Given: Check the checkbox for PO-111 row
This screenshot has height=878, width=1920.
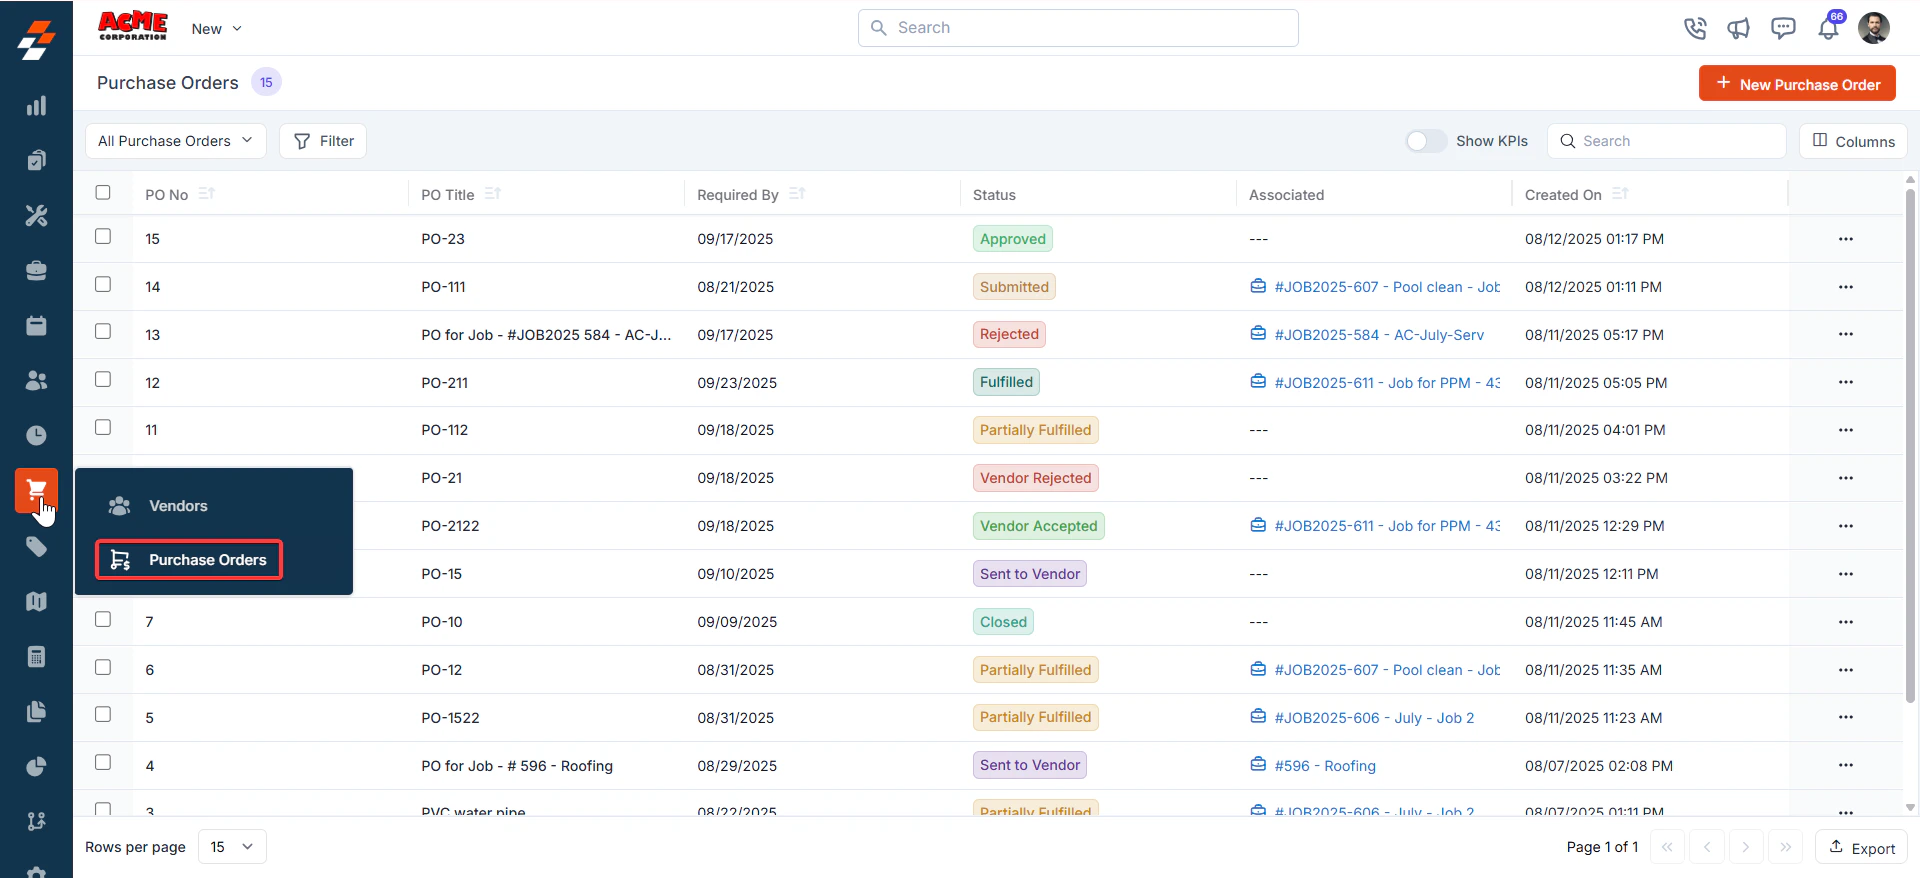Looking at the screenshot, I should click(103, 285).
